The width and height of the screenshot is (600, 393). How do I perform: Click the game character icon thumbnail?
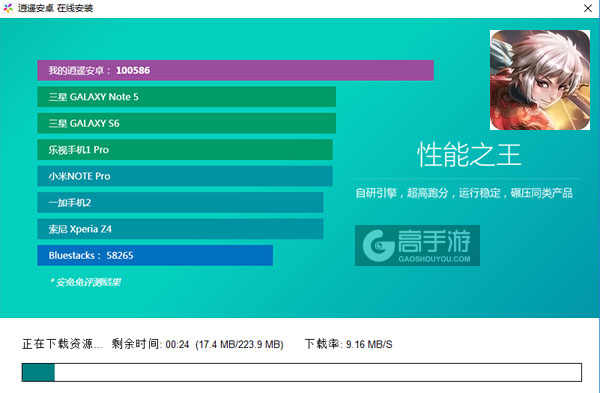pos(540,80)
